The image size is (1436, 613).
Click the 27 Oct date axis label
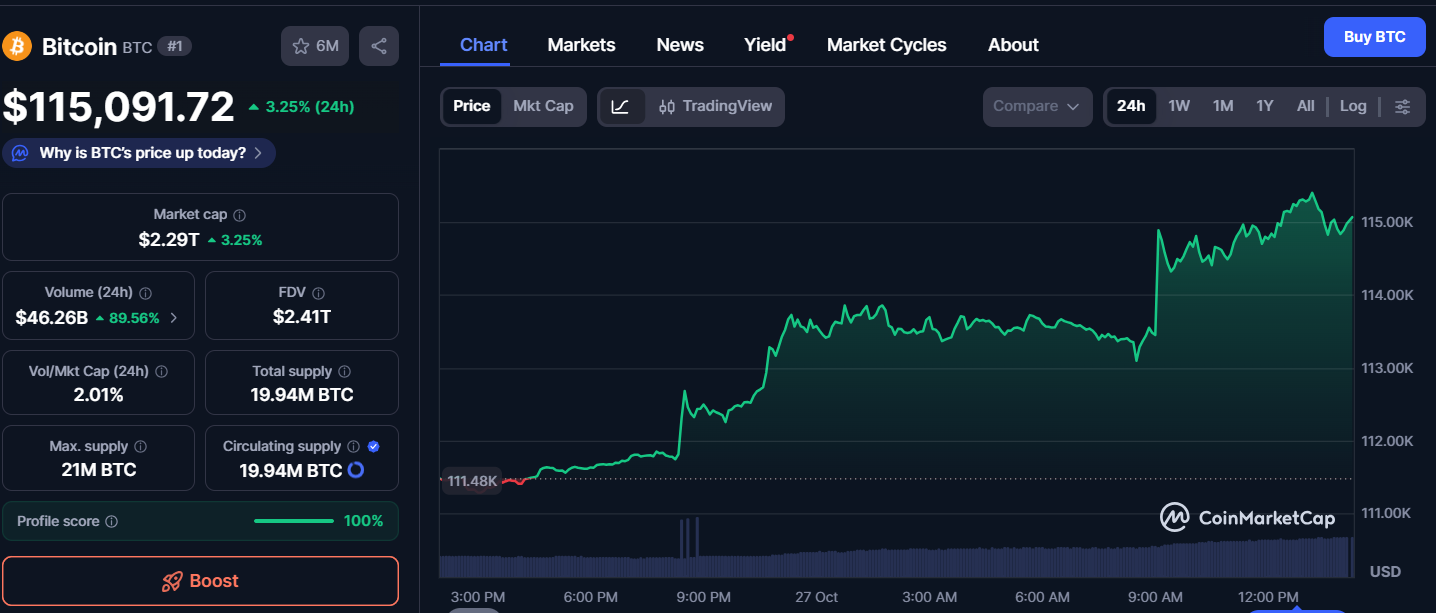pos(817,597)
